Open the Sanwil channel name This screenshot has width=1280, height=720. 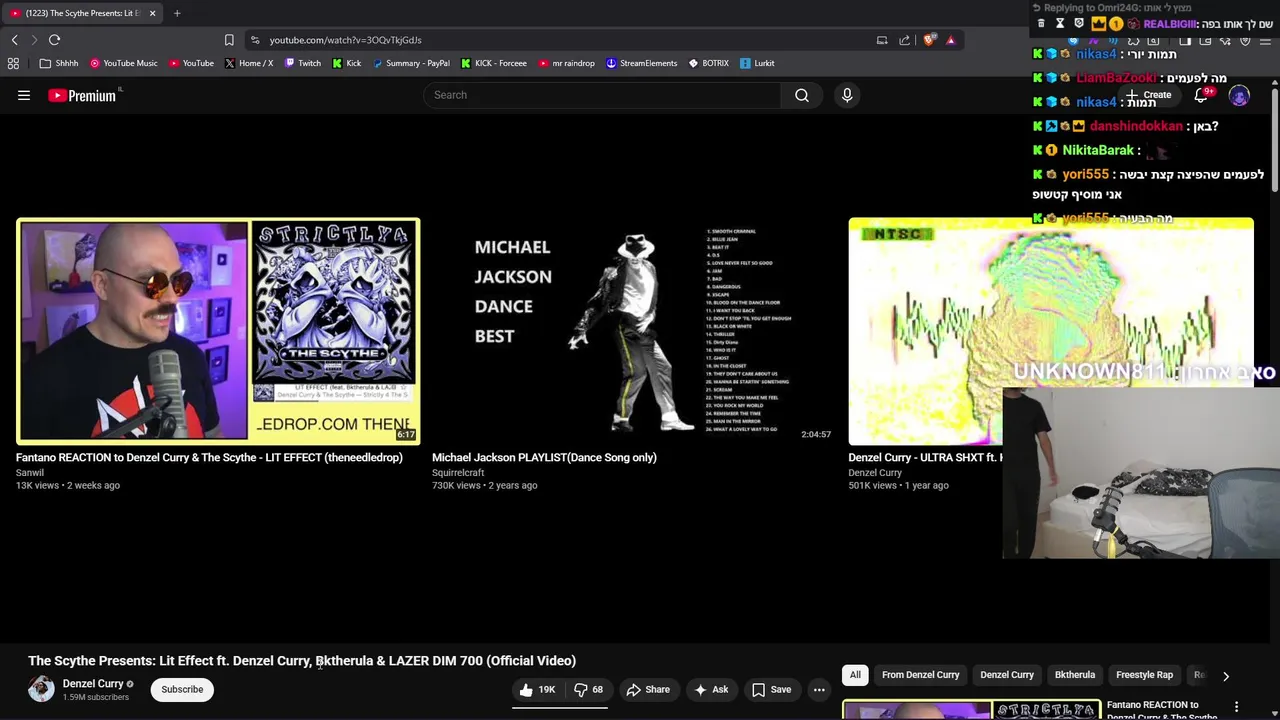tap(30, 472)
